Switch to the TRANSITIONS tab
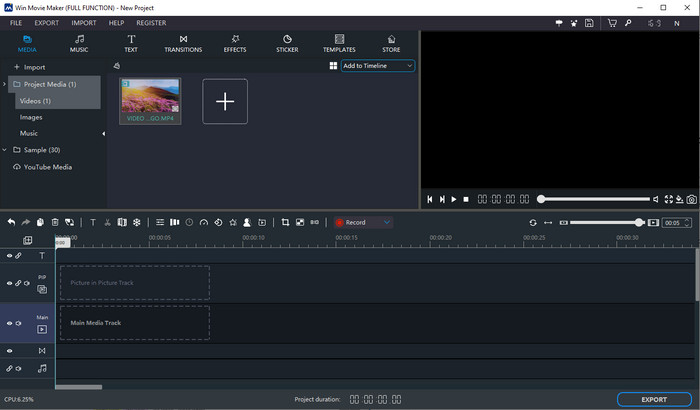This screenshot has height=410, width=700. (183, 44)
